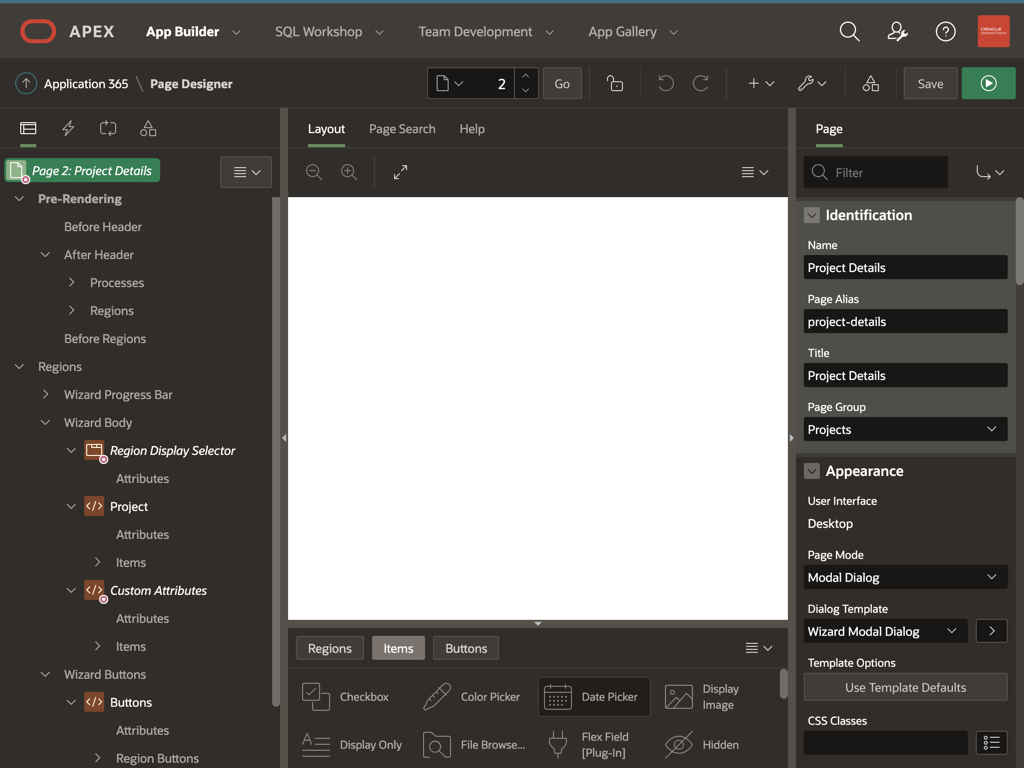Undo the last change
Image resolution: width=1024 pixels, height=768 pixels.
665,84
